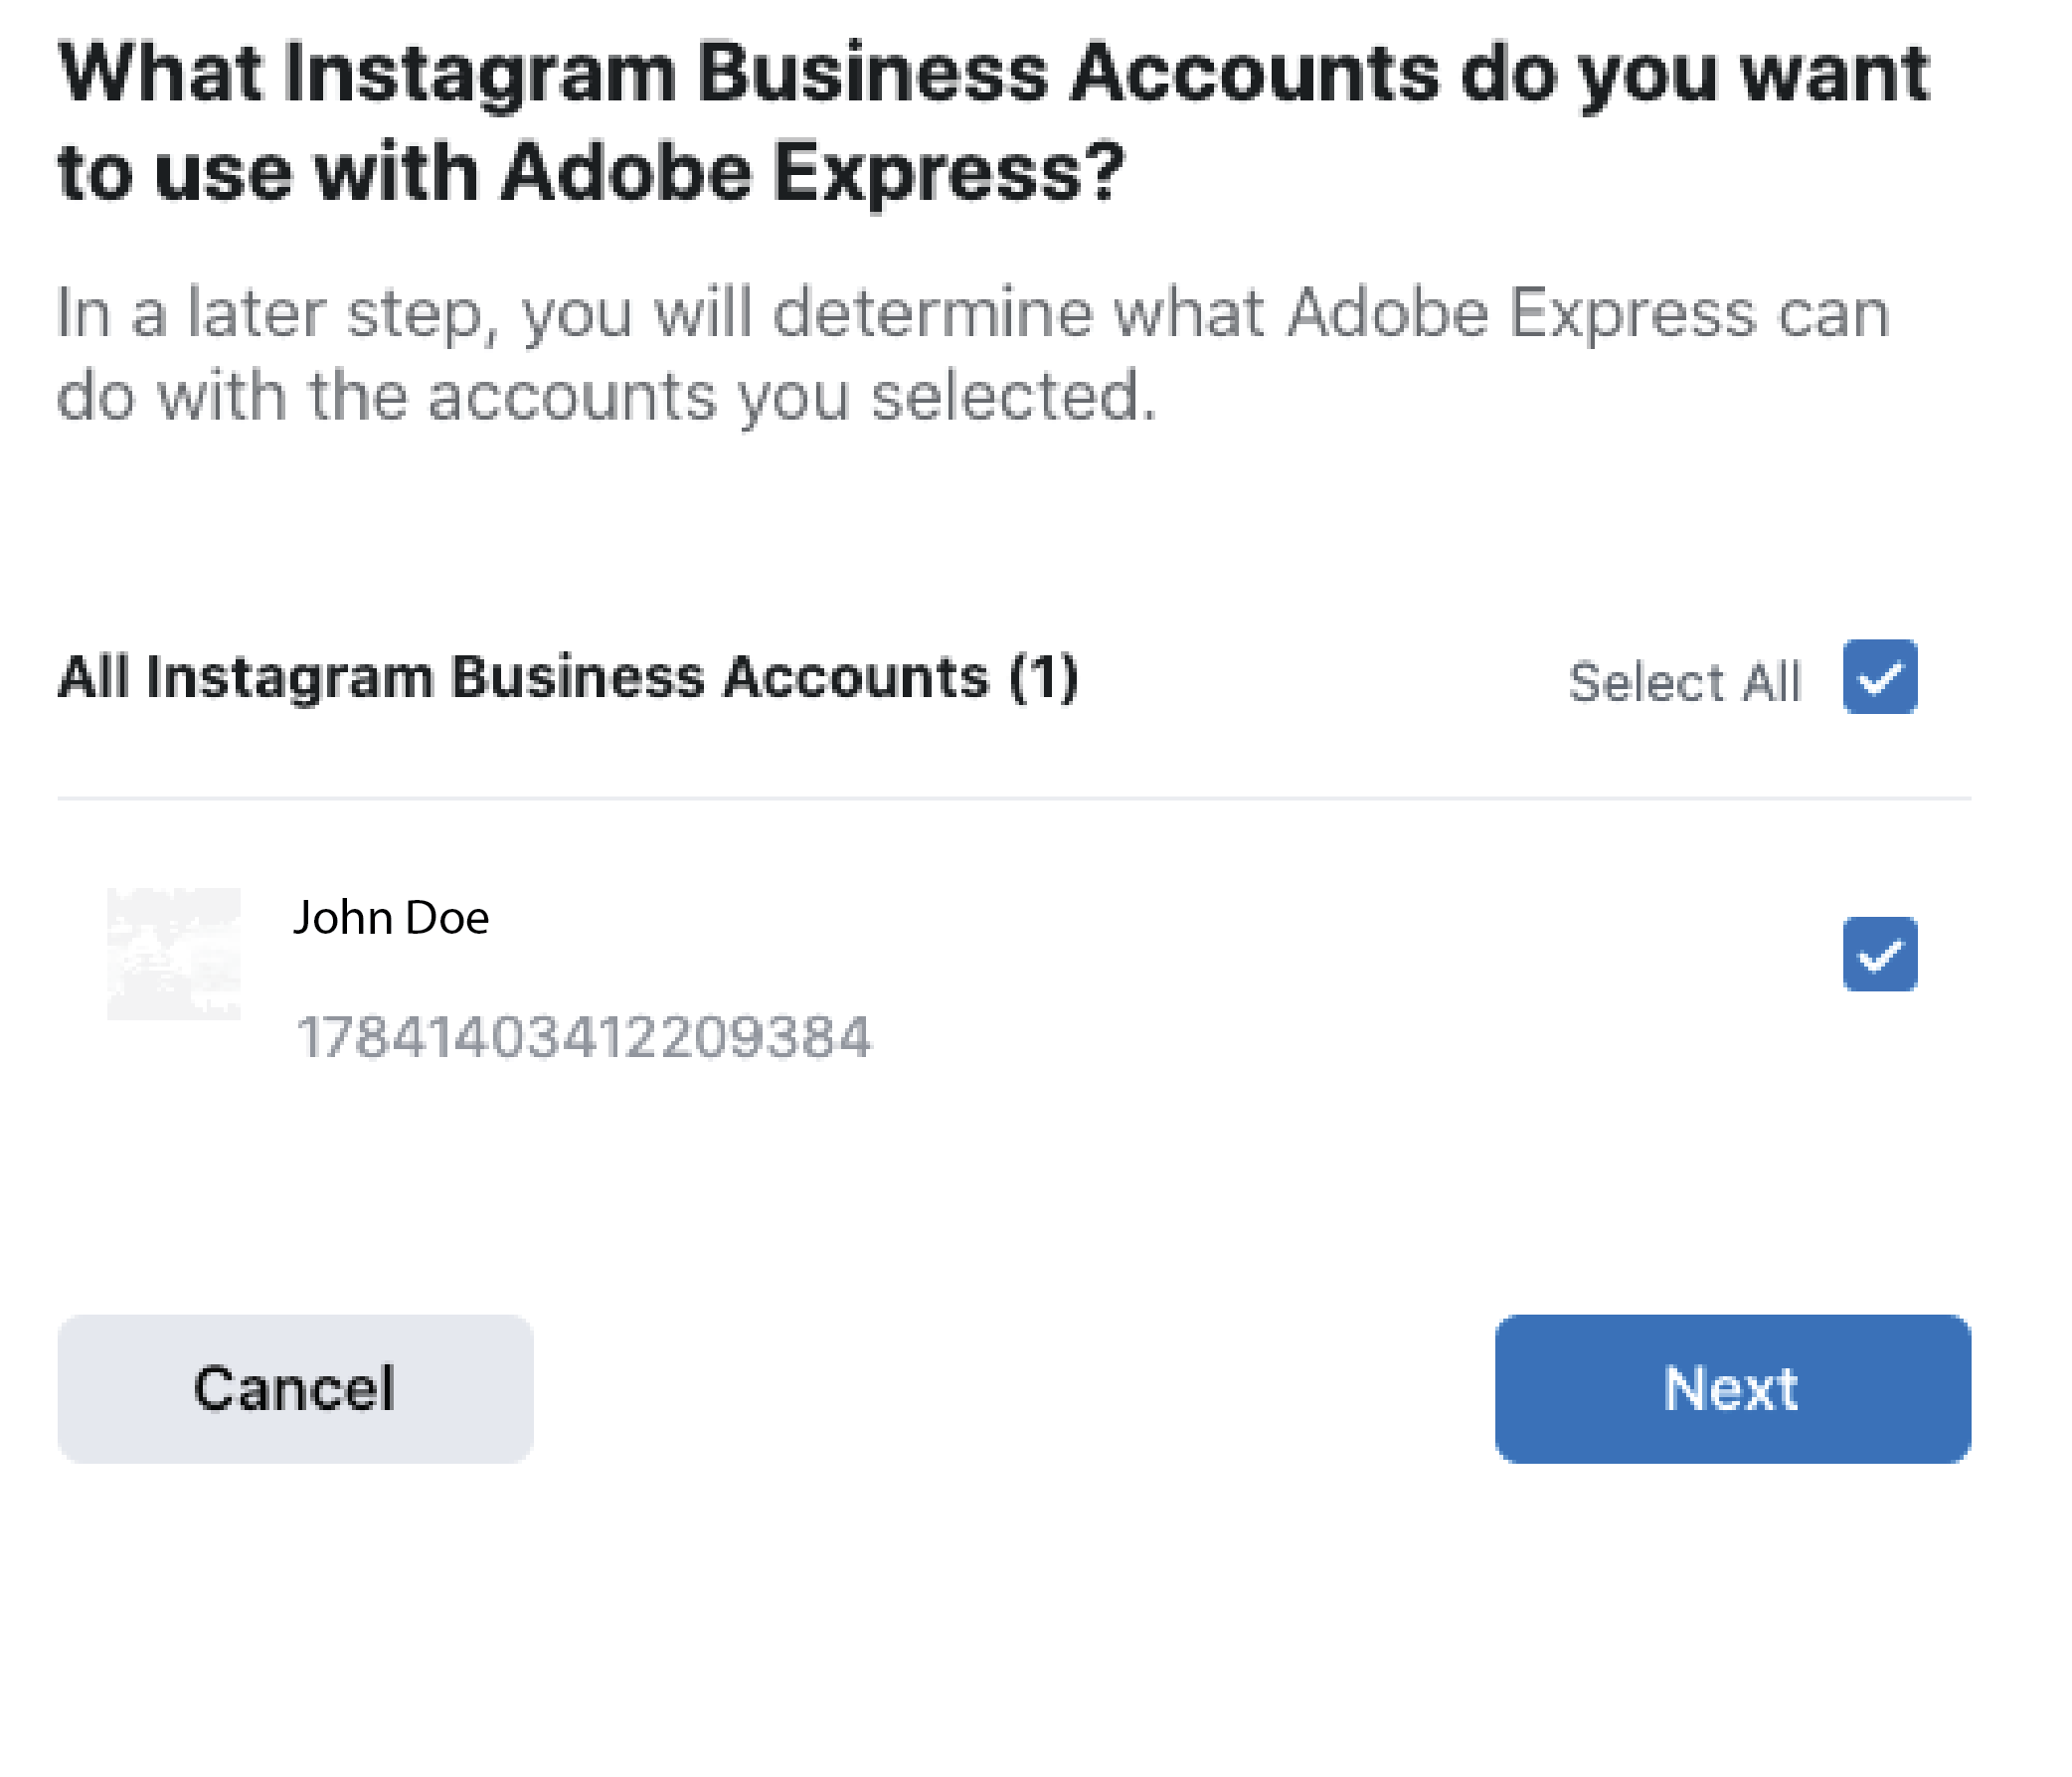The width and height of the screenshot is (2072, 1777).
Task: Click John Doe's profile picture thumbnail
Action: pos(174,954)
